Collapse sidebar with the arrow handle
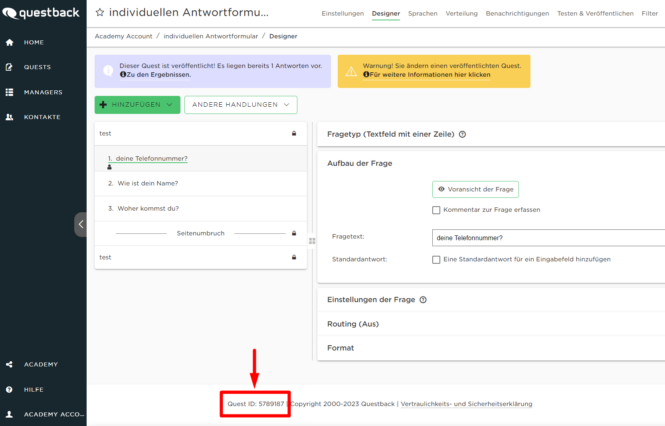Screen dimensions: 665x426 (x=80, y=224)
